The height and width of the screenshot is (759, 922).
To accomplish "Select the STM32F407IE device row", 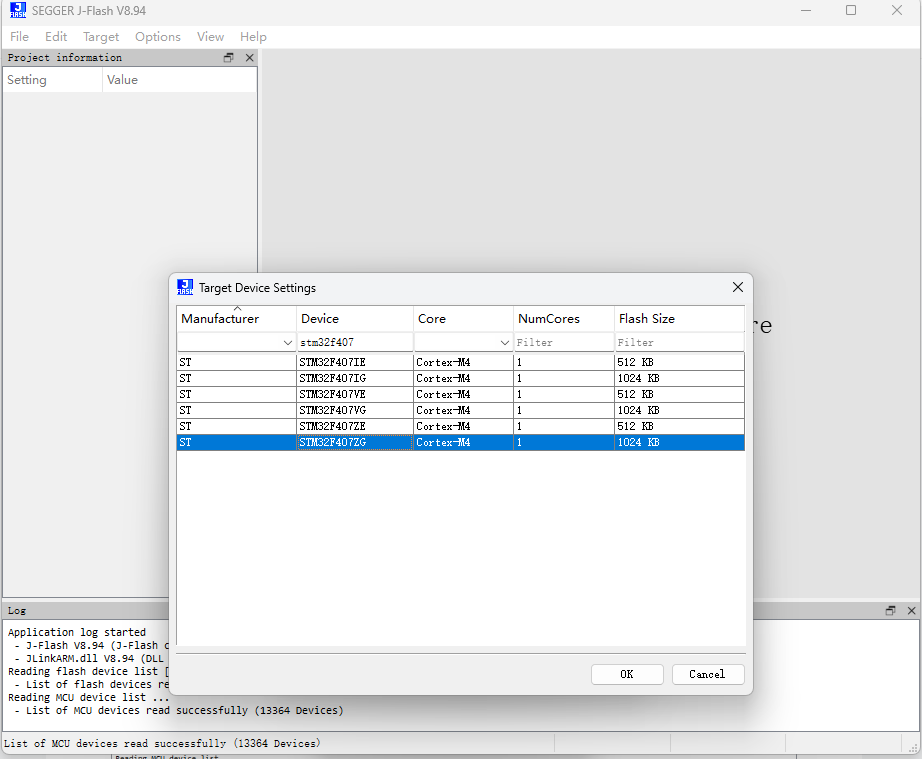I will (x=460, y=362).
